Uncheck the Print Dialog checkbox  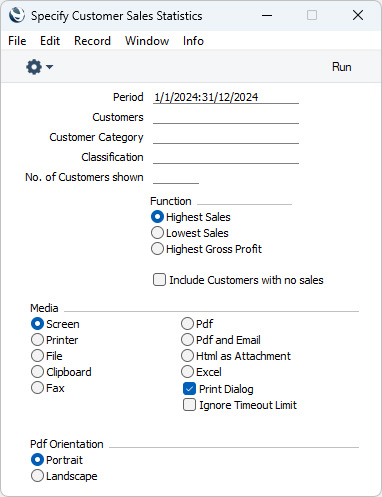pyautogui.click(x=189, y=389)
